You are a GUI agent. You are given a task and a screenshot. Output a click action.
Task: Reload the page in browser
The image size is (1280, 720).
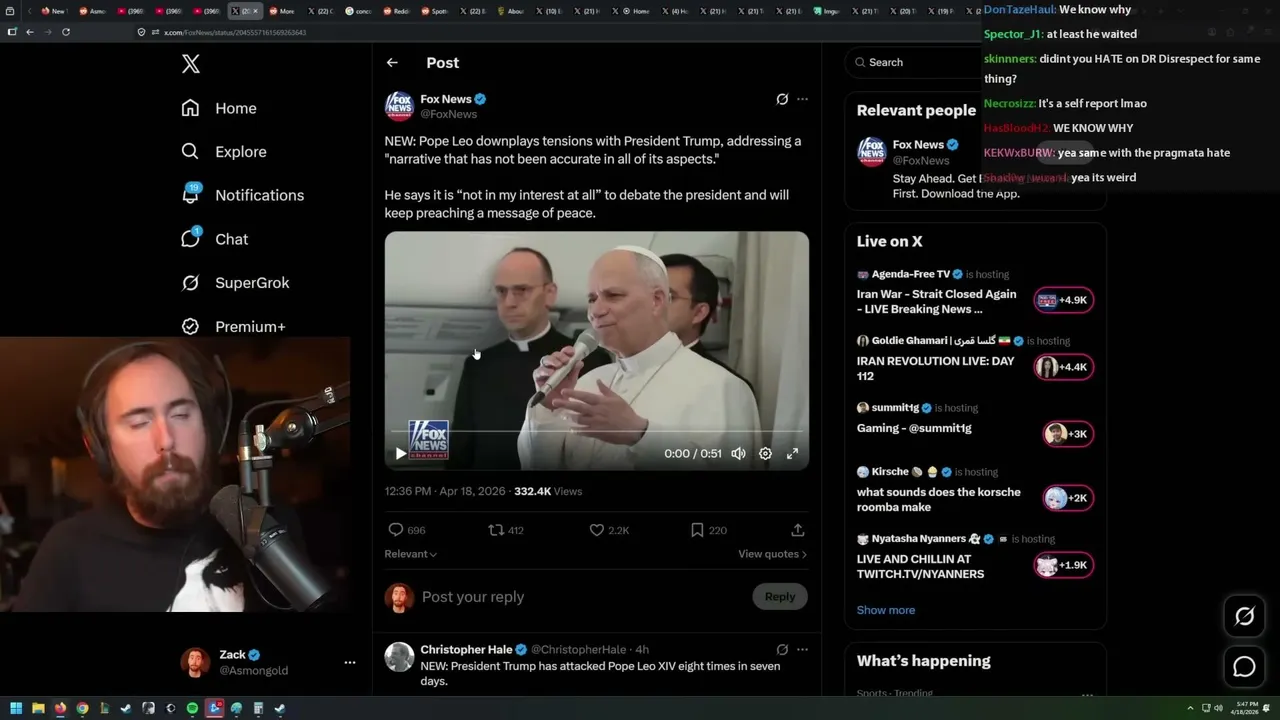pyautogui.click(x=66, y=32)
